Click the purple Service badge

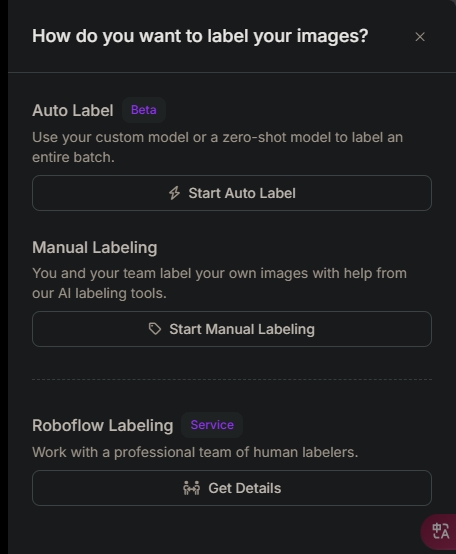[212, 425]
